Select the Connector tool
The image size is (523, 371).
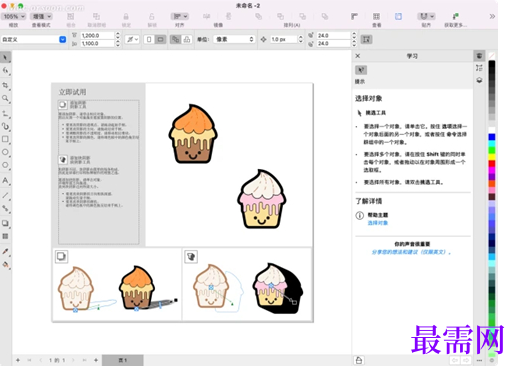click(x=5, y=209)
